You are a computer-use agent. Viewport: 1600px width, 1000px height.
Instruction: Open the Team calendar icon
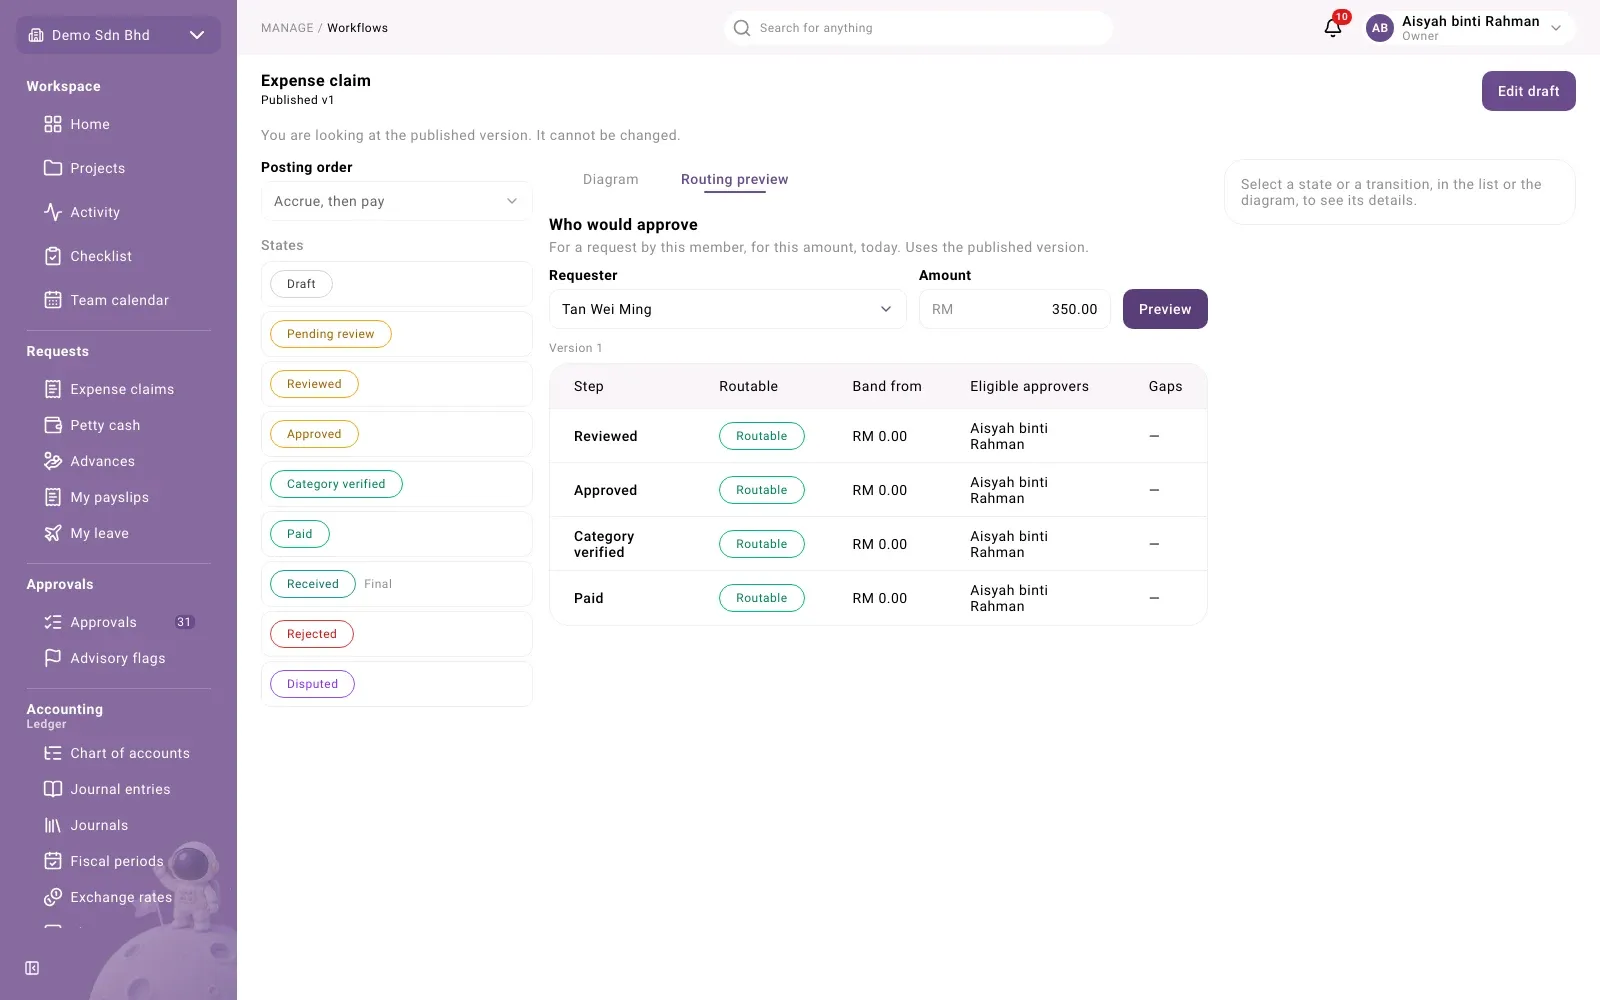(53, 300)
